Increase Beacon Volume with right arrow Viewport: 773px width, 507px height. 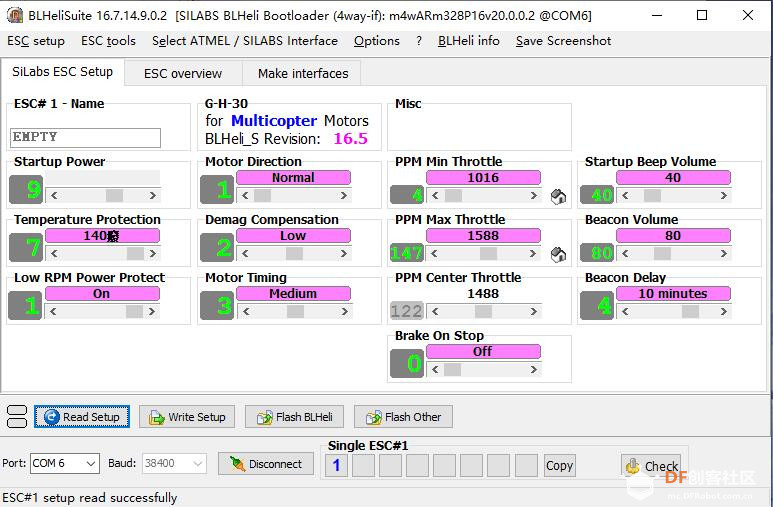(x=723, y=254)
